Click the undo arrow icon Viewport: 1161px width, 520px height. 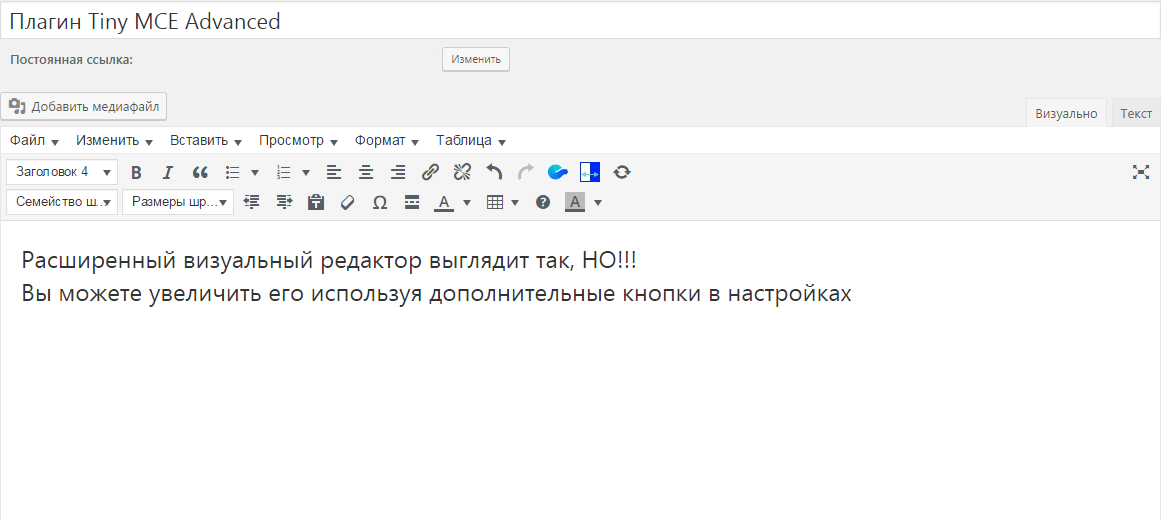tap(494, 172)
